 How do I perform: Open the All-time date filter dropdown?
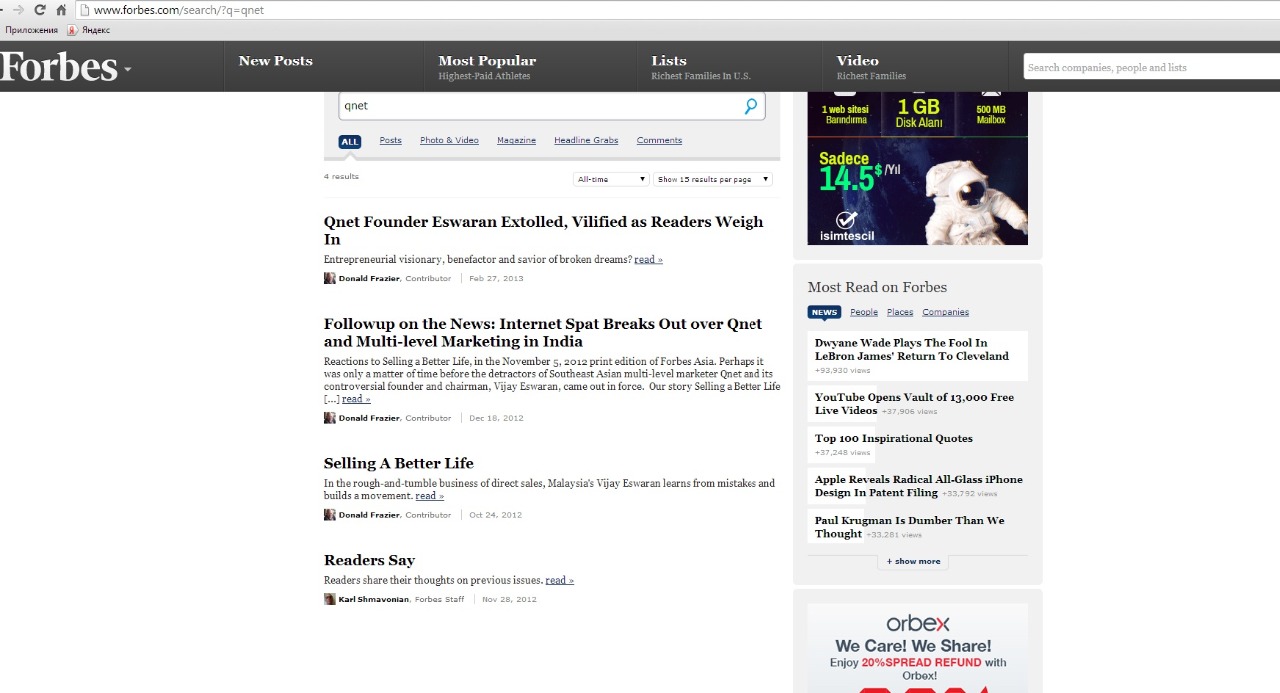click(612, 179)
